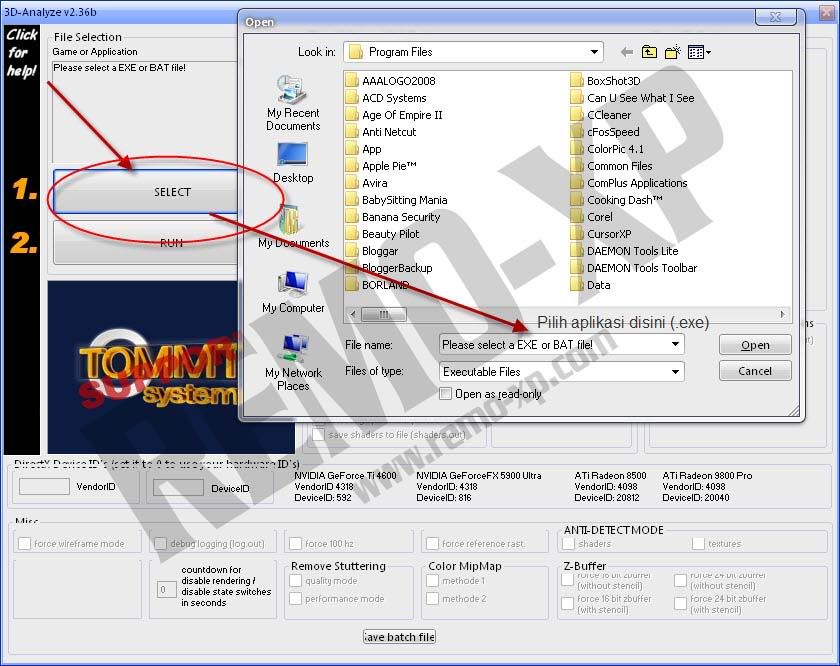The height and width of the screenshot is (666, 840).
Task: Click the Back arrow icon in Open dialog
Action: pos(627,52)
